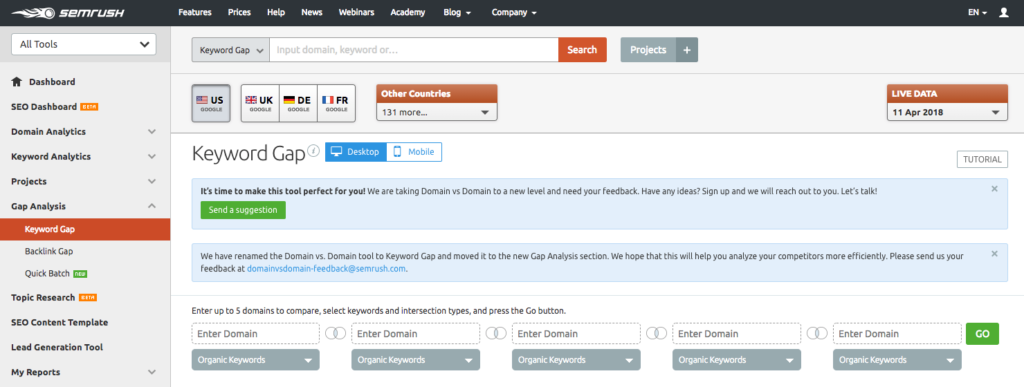Click the Dashboard home icon
This screenshot has height=387, width=1024.
(x=16, y=82)
